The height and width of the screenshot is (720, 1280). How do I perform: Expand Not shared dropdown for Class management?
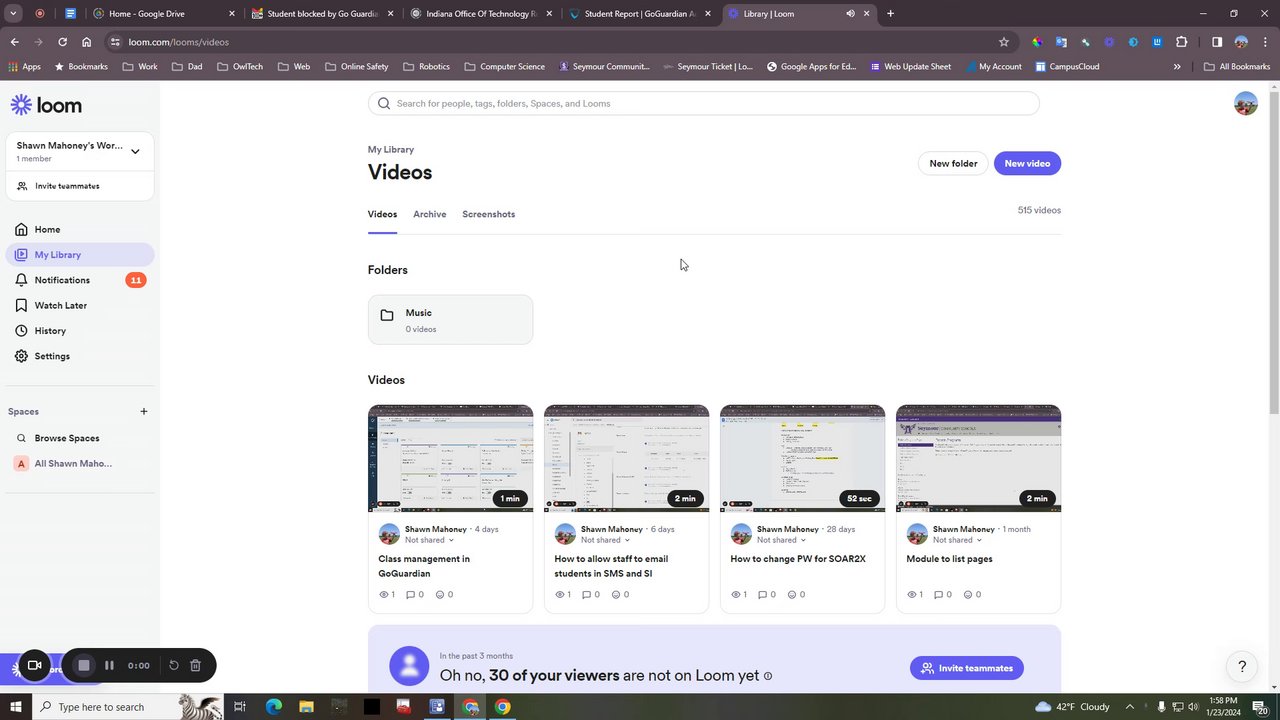tap(429, 540)
